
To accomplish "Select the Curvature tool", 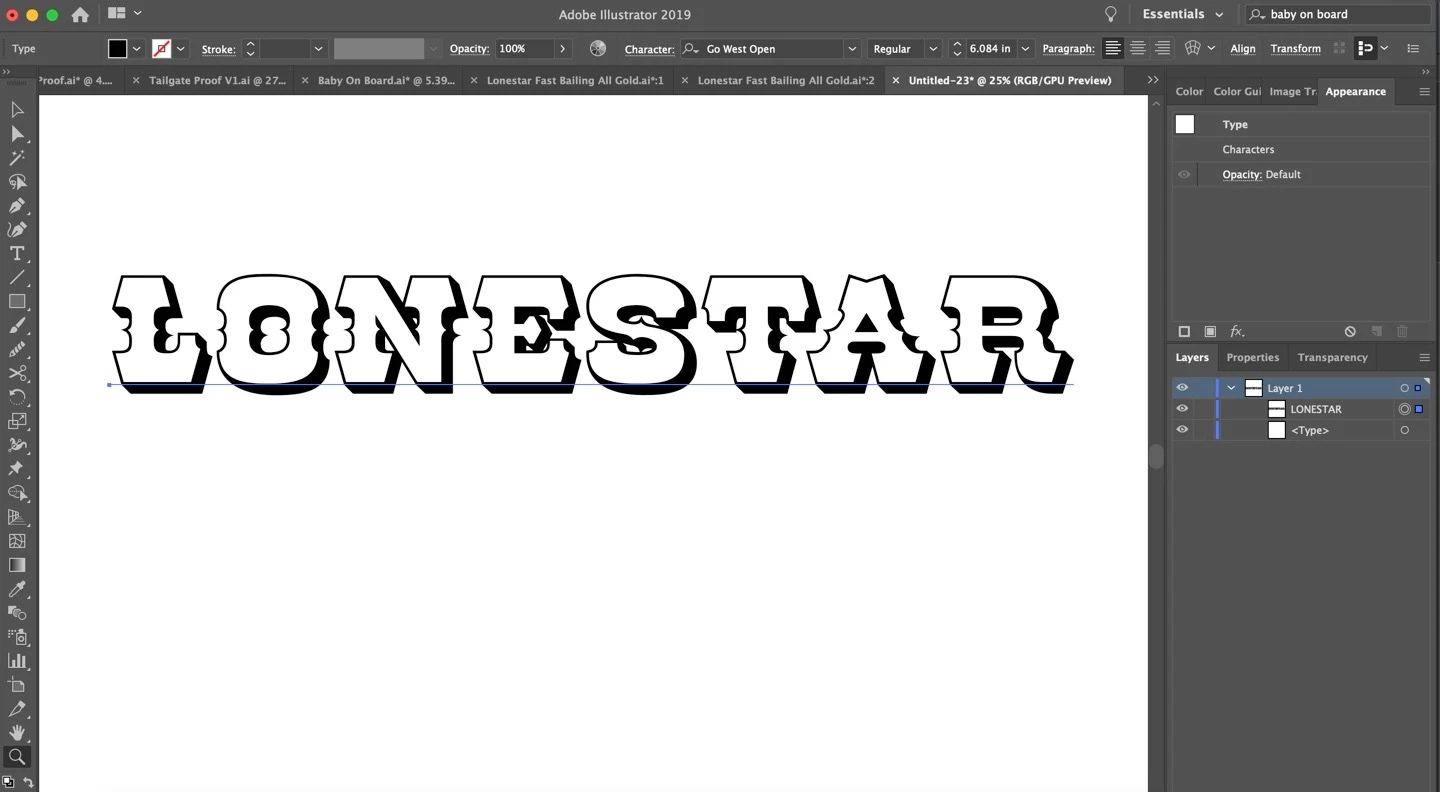I will pyautogui.click(x=17, y=230).
